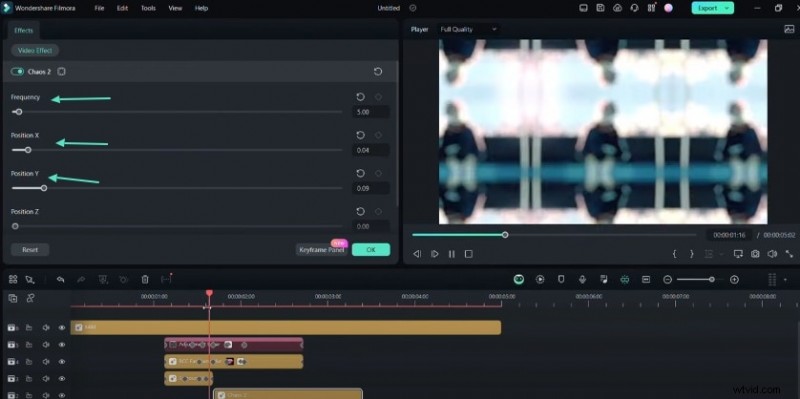Click the mark out curly brace icon

click(692, 254)
